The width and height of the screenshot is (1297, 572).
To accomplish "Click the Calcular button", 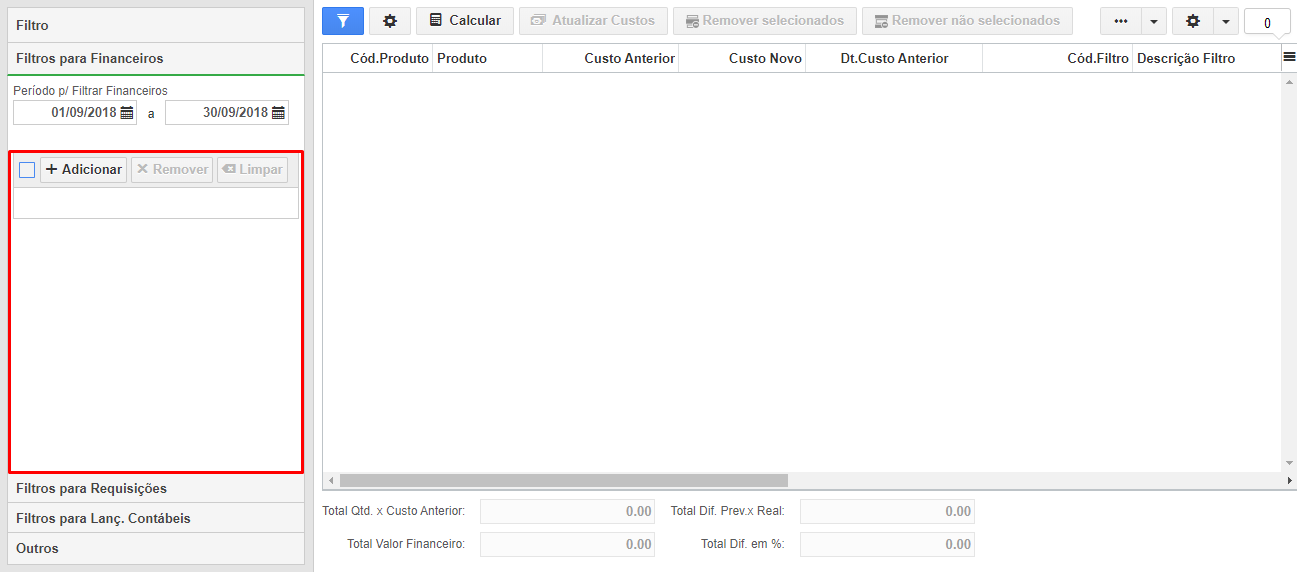I will [x=465, y=21].
